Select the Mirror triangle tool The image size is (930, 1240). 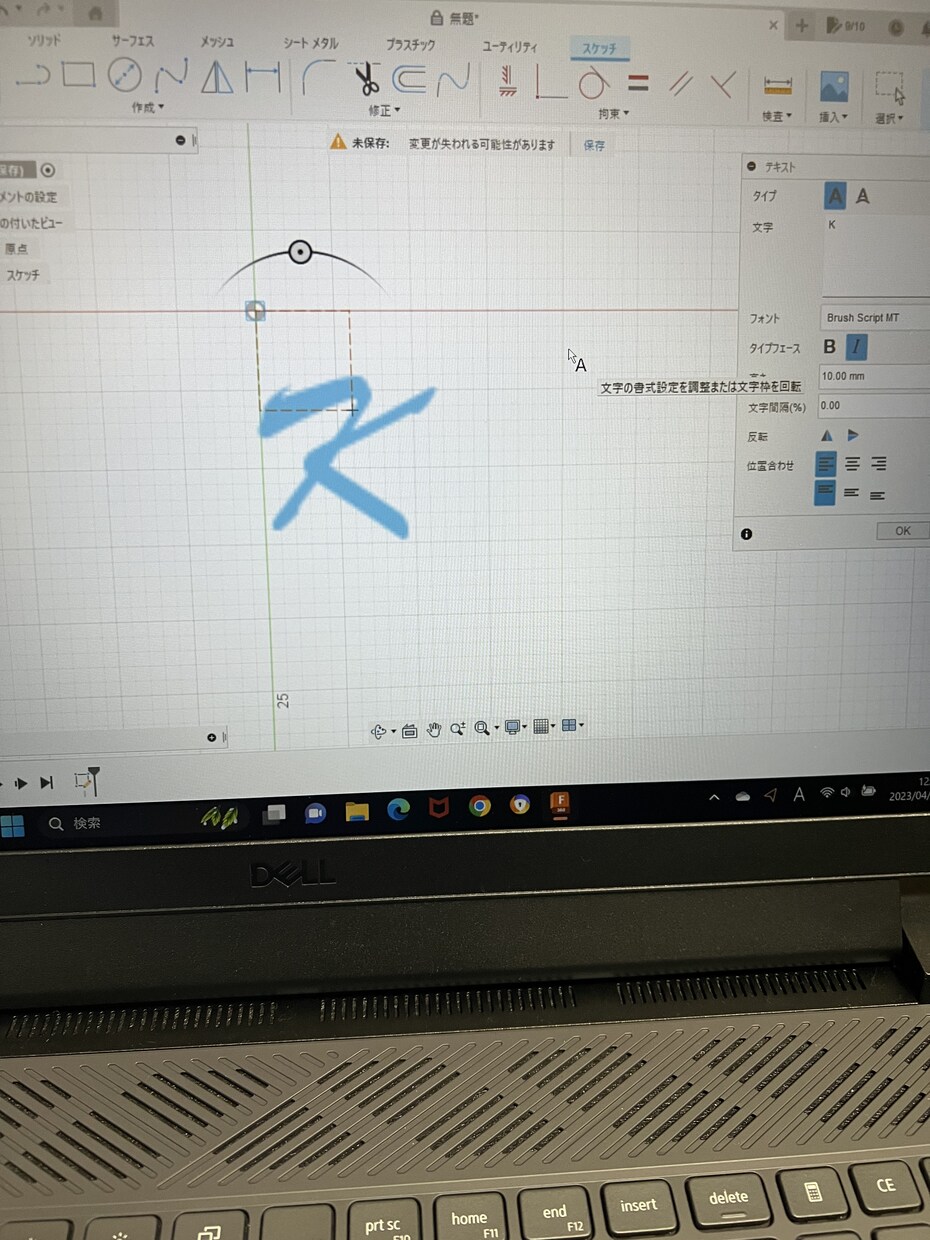coord(216,76)
